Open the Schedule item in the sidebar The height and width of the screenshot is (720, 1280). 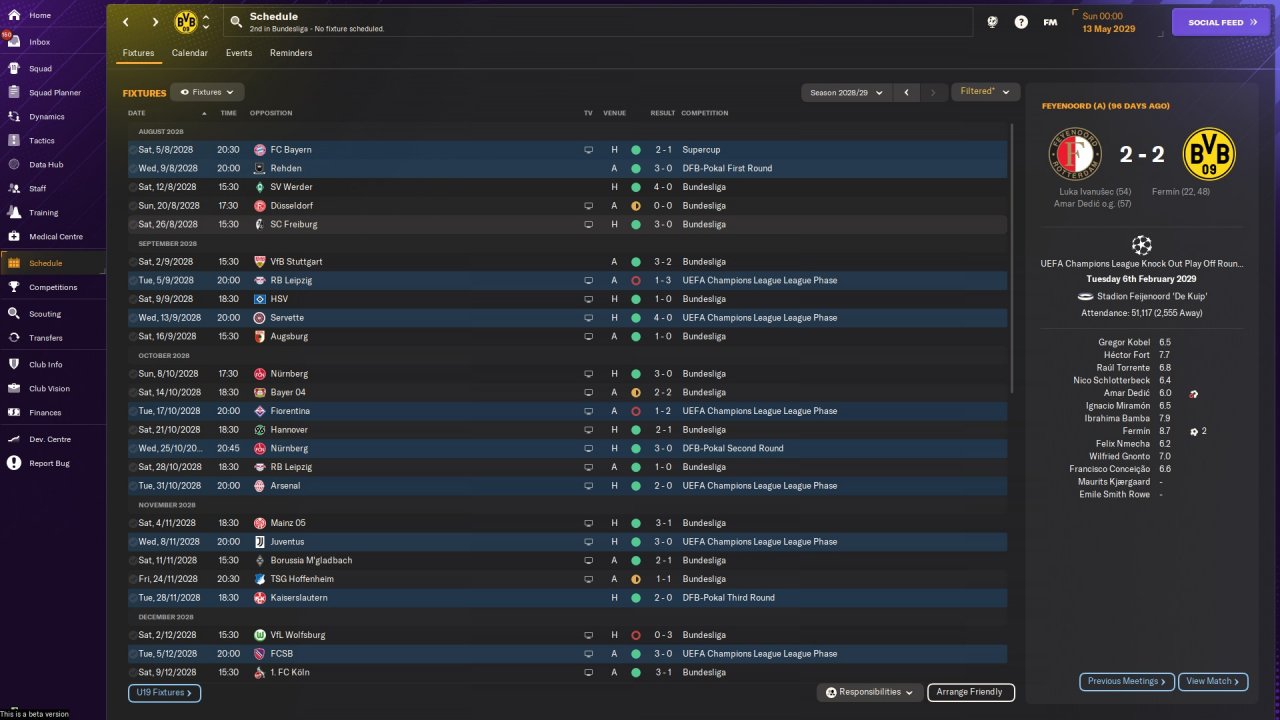tap(52, 263)
